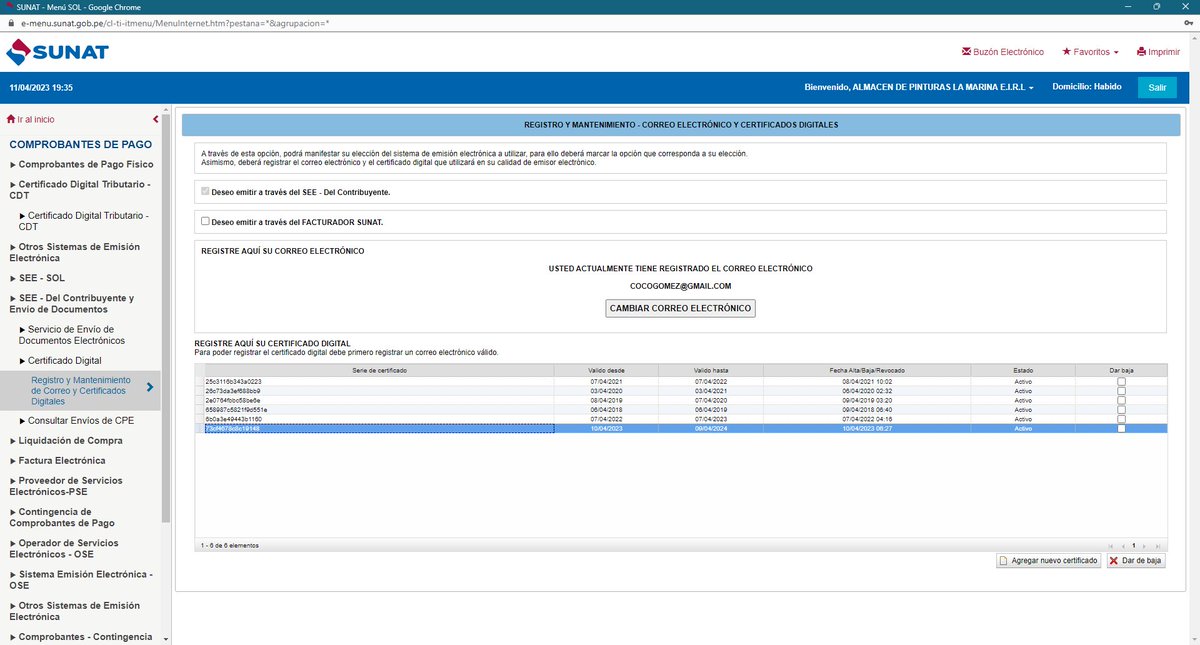Open the Liquidación de Compra menu
The image size is (1200, 645).
[66, 440]
